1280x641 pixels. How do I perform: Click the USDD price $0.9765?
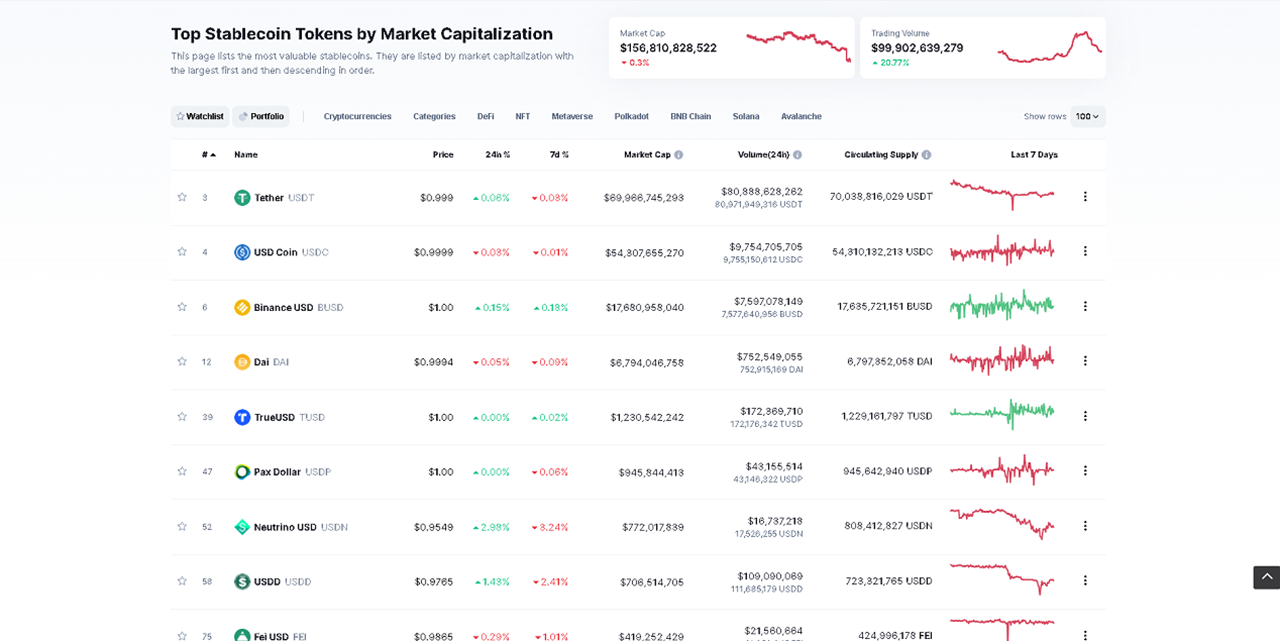tap(434, 582)
